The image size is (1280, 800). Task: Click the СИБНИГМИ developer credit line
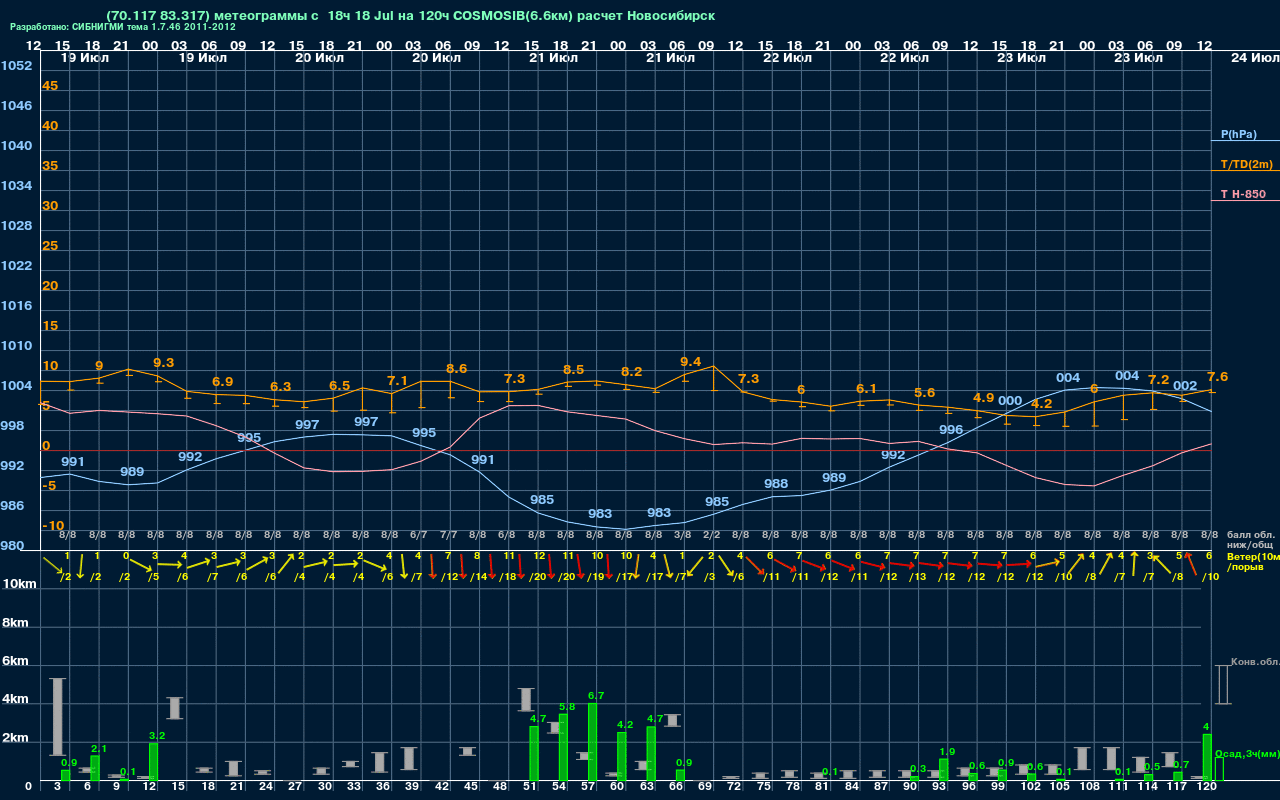click(123, 27)
